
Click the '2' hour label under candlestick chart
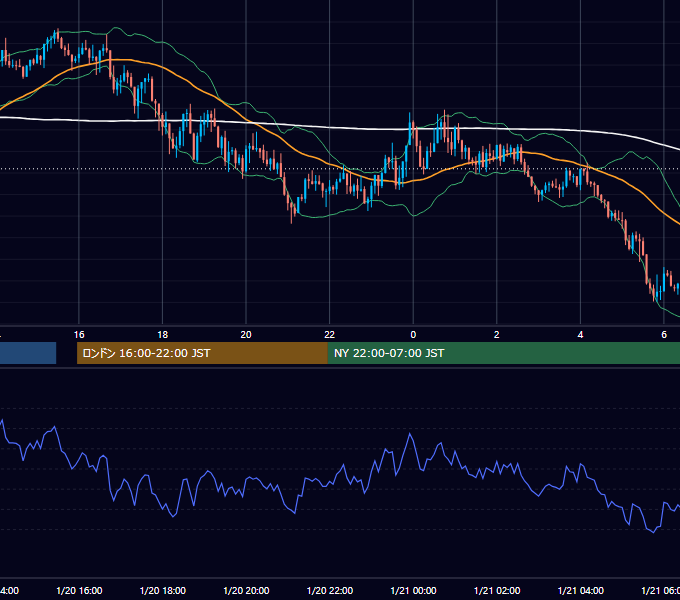497,335
